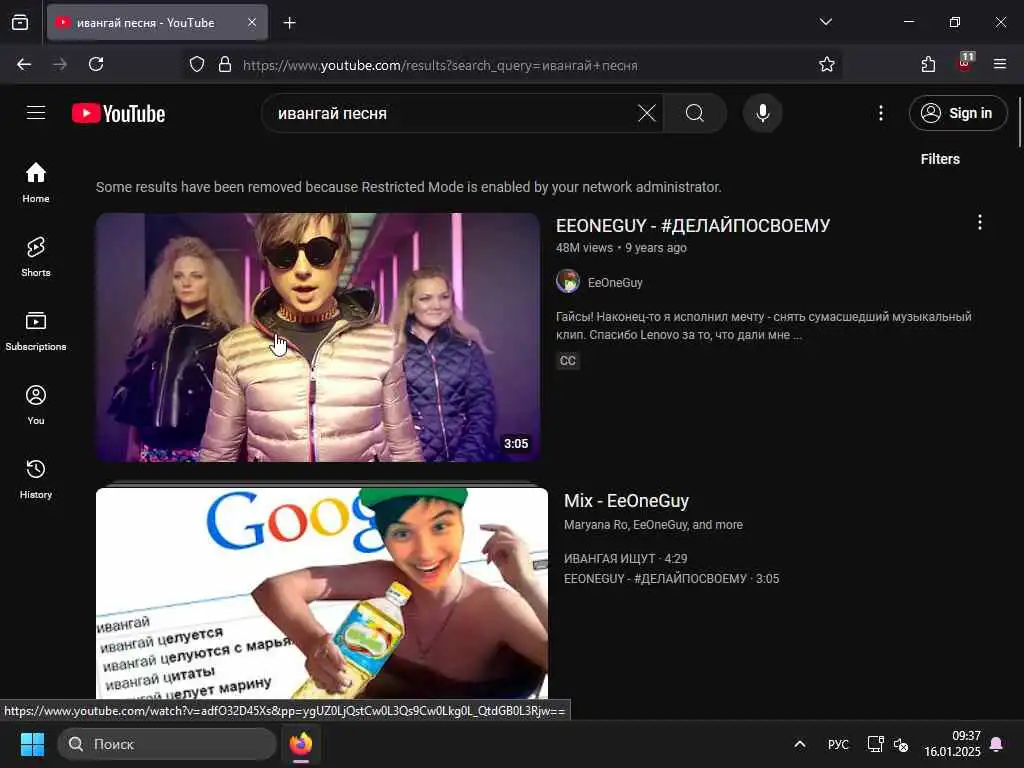Open network status tray icon

point(875,744)
